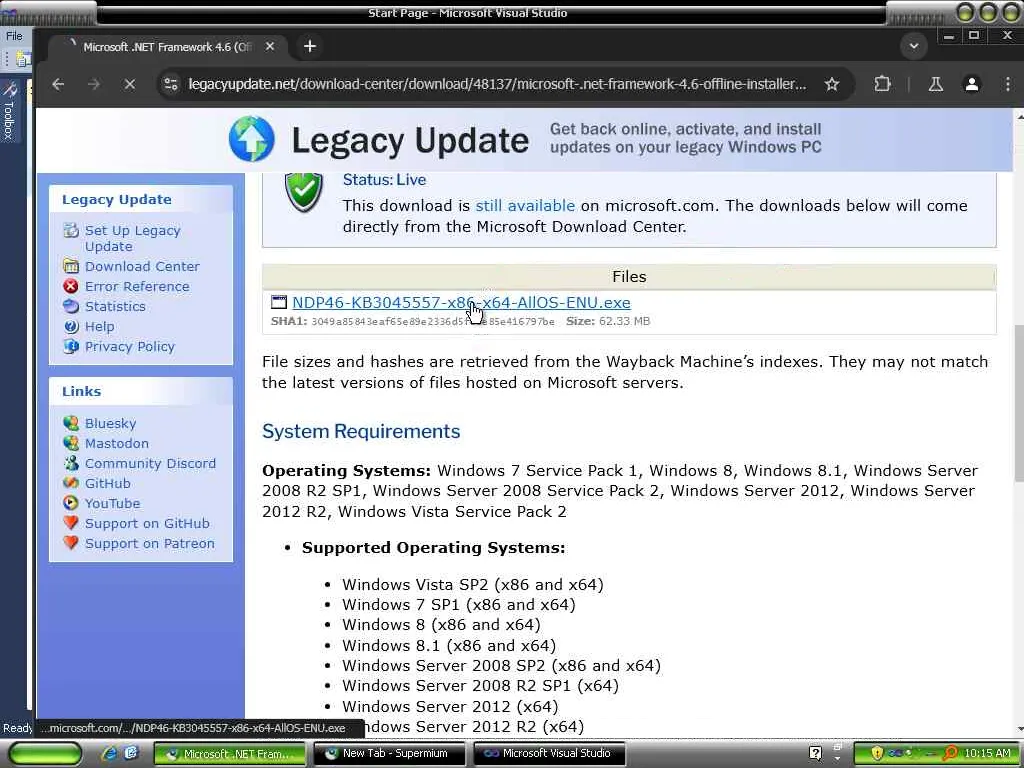
Task: Click the Set Up Legacy Update icon
Action: [71, 230]
